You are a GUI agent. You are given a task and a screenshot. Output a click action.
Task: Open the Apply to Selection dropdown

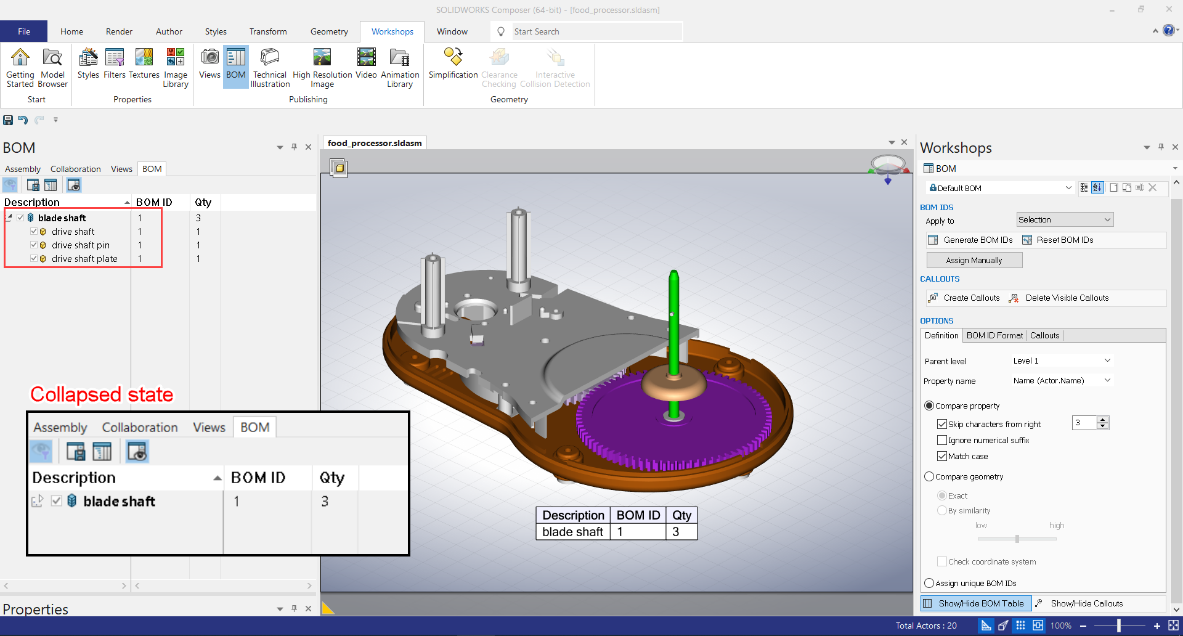pos(1064,219)
